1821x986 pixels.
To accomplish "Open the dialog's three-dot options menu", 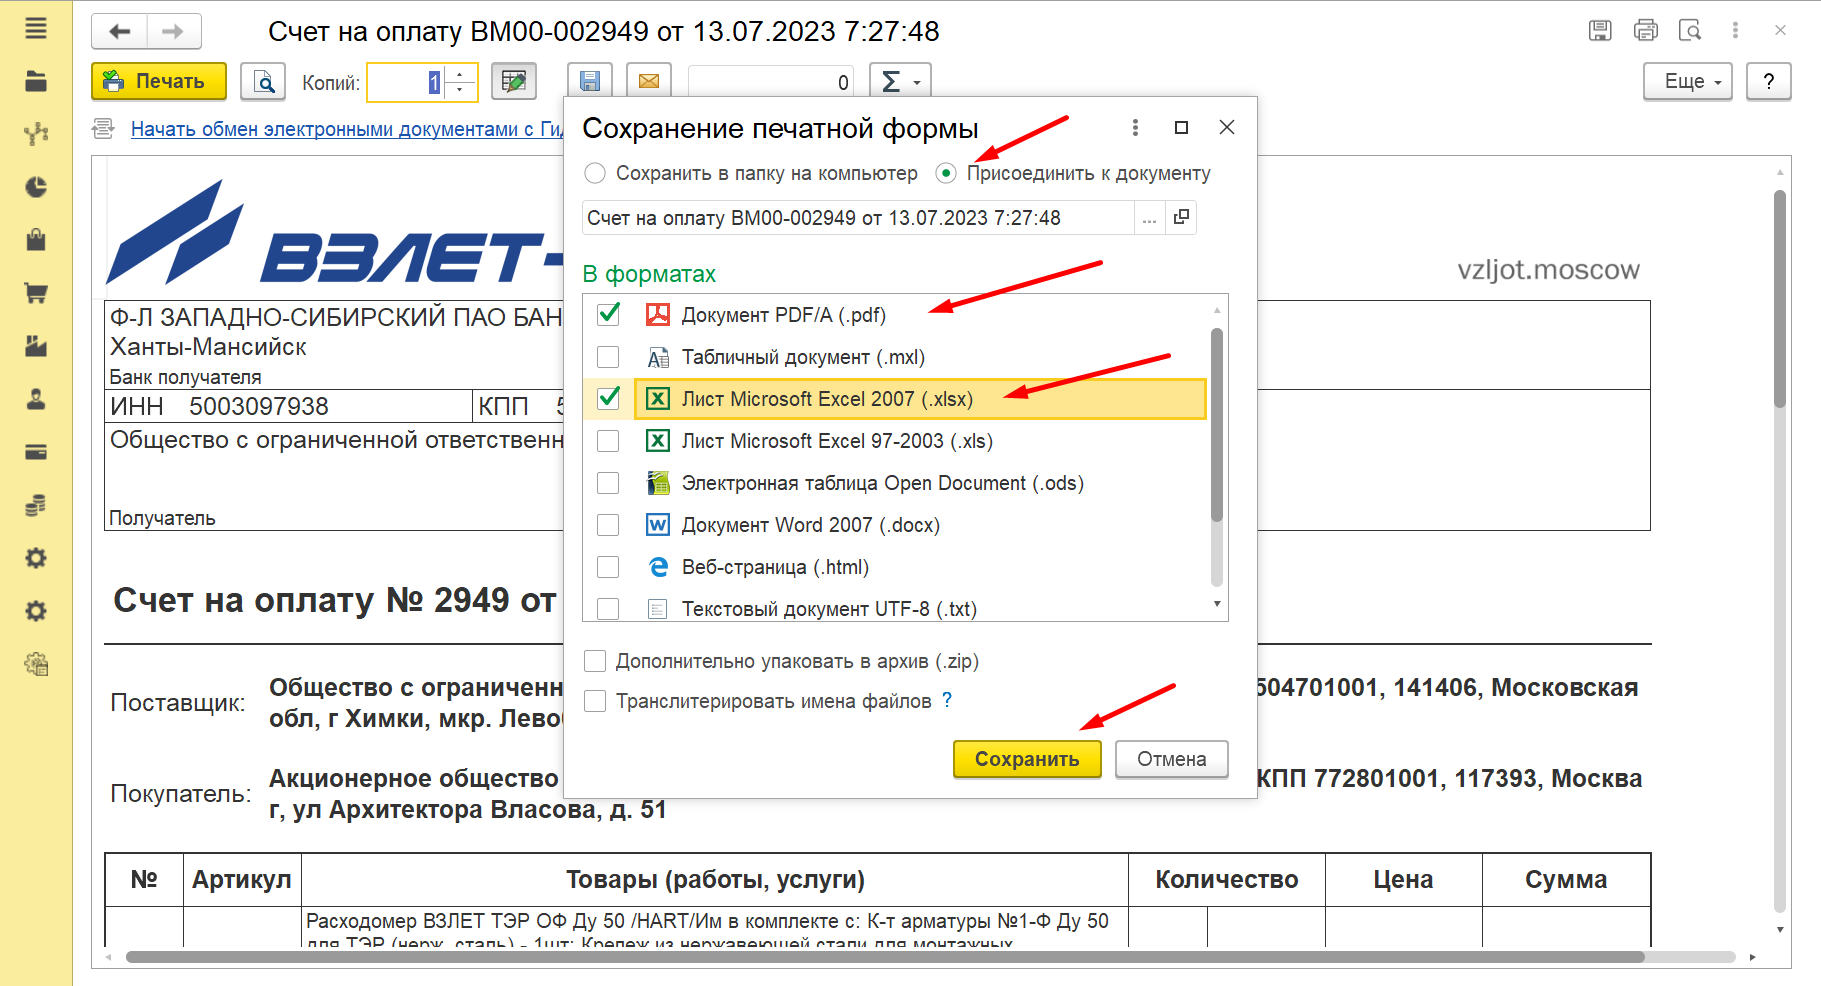I will point(1135,127).
